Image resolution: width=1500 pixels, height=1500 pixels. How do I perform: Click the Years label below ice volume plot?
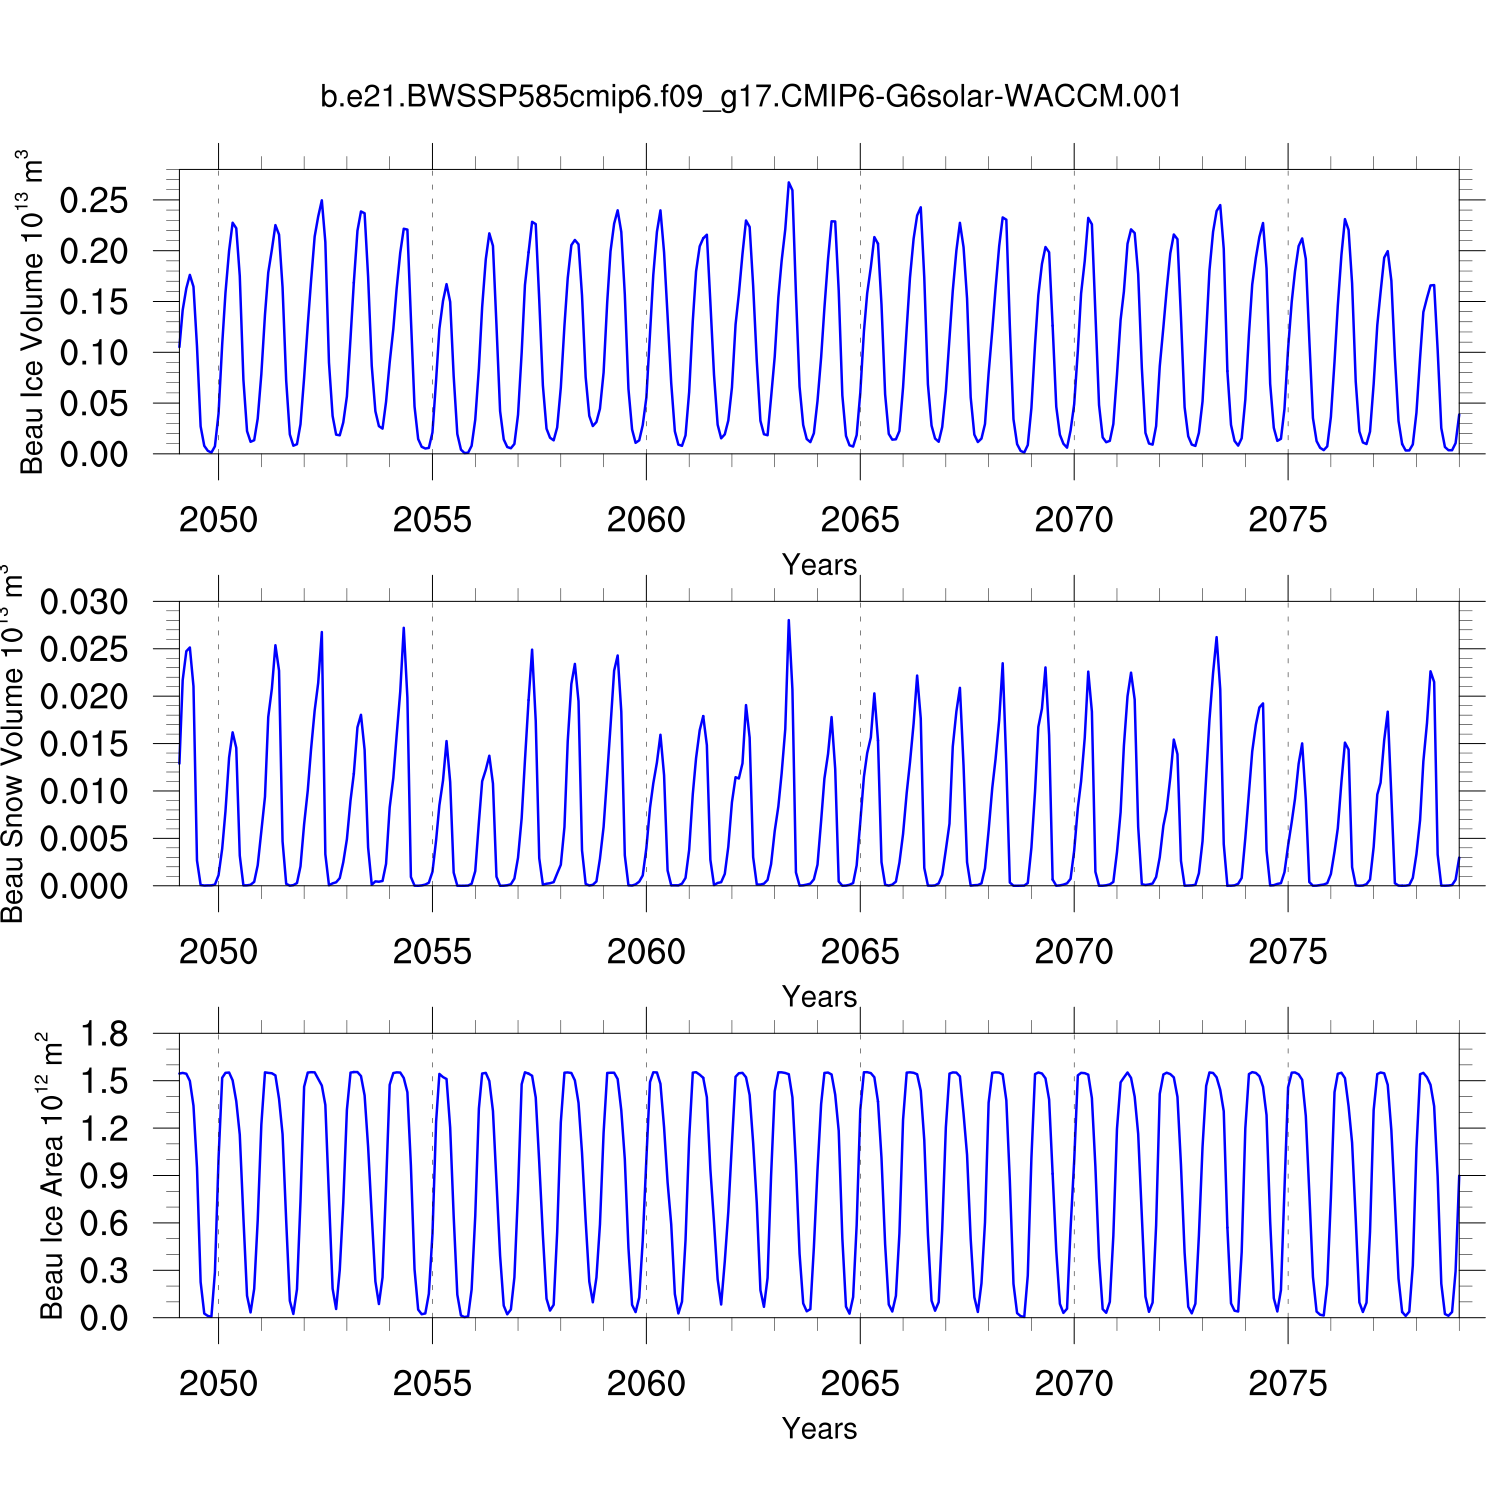coord(819,565)
